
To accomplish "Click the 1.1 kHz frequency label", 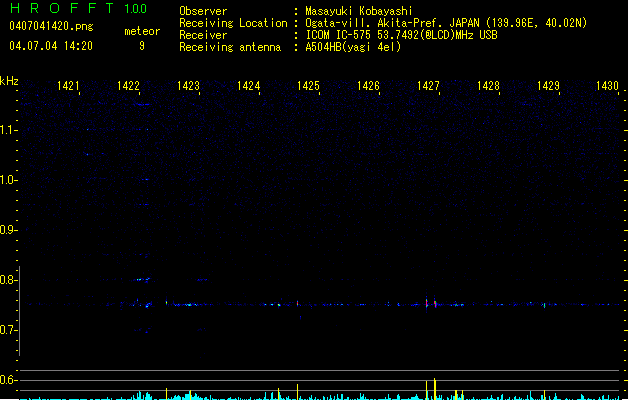I will (x=8, y=130).
